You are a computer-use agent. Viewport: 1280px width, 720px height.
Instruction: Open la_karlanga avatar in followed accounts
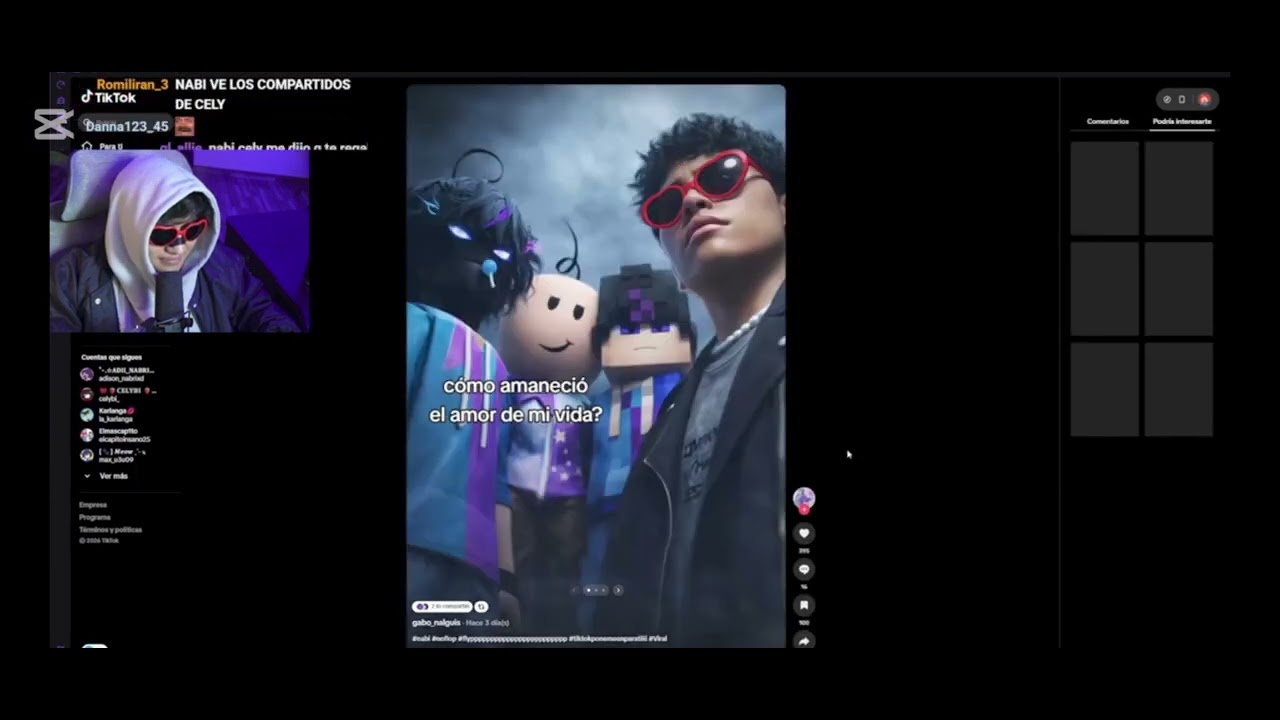87,414
